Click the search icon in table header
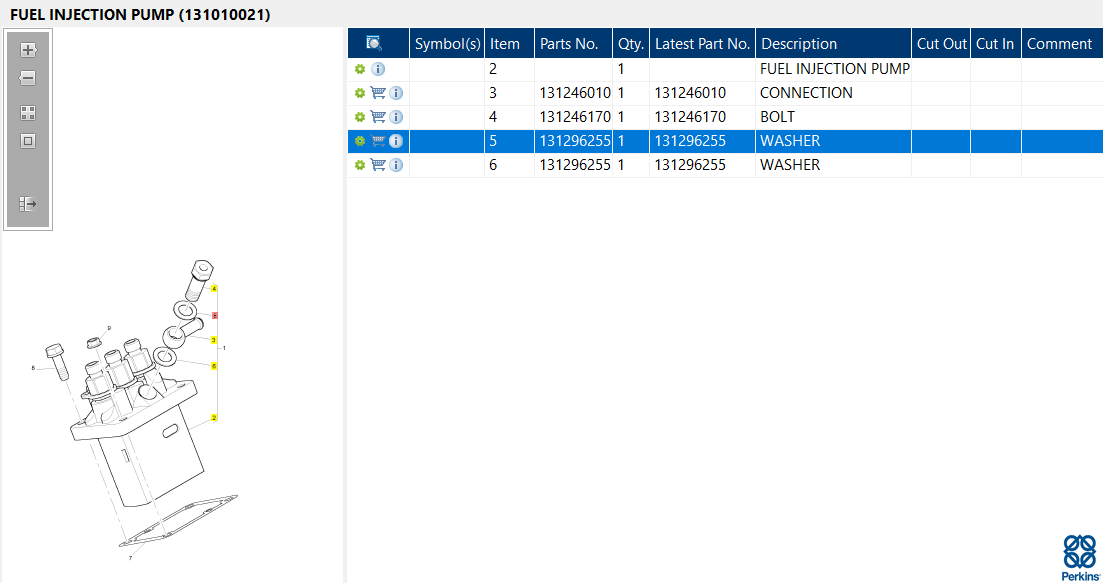Viewport: 1103px width, 583px height. [x=374, y=43]
